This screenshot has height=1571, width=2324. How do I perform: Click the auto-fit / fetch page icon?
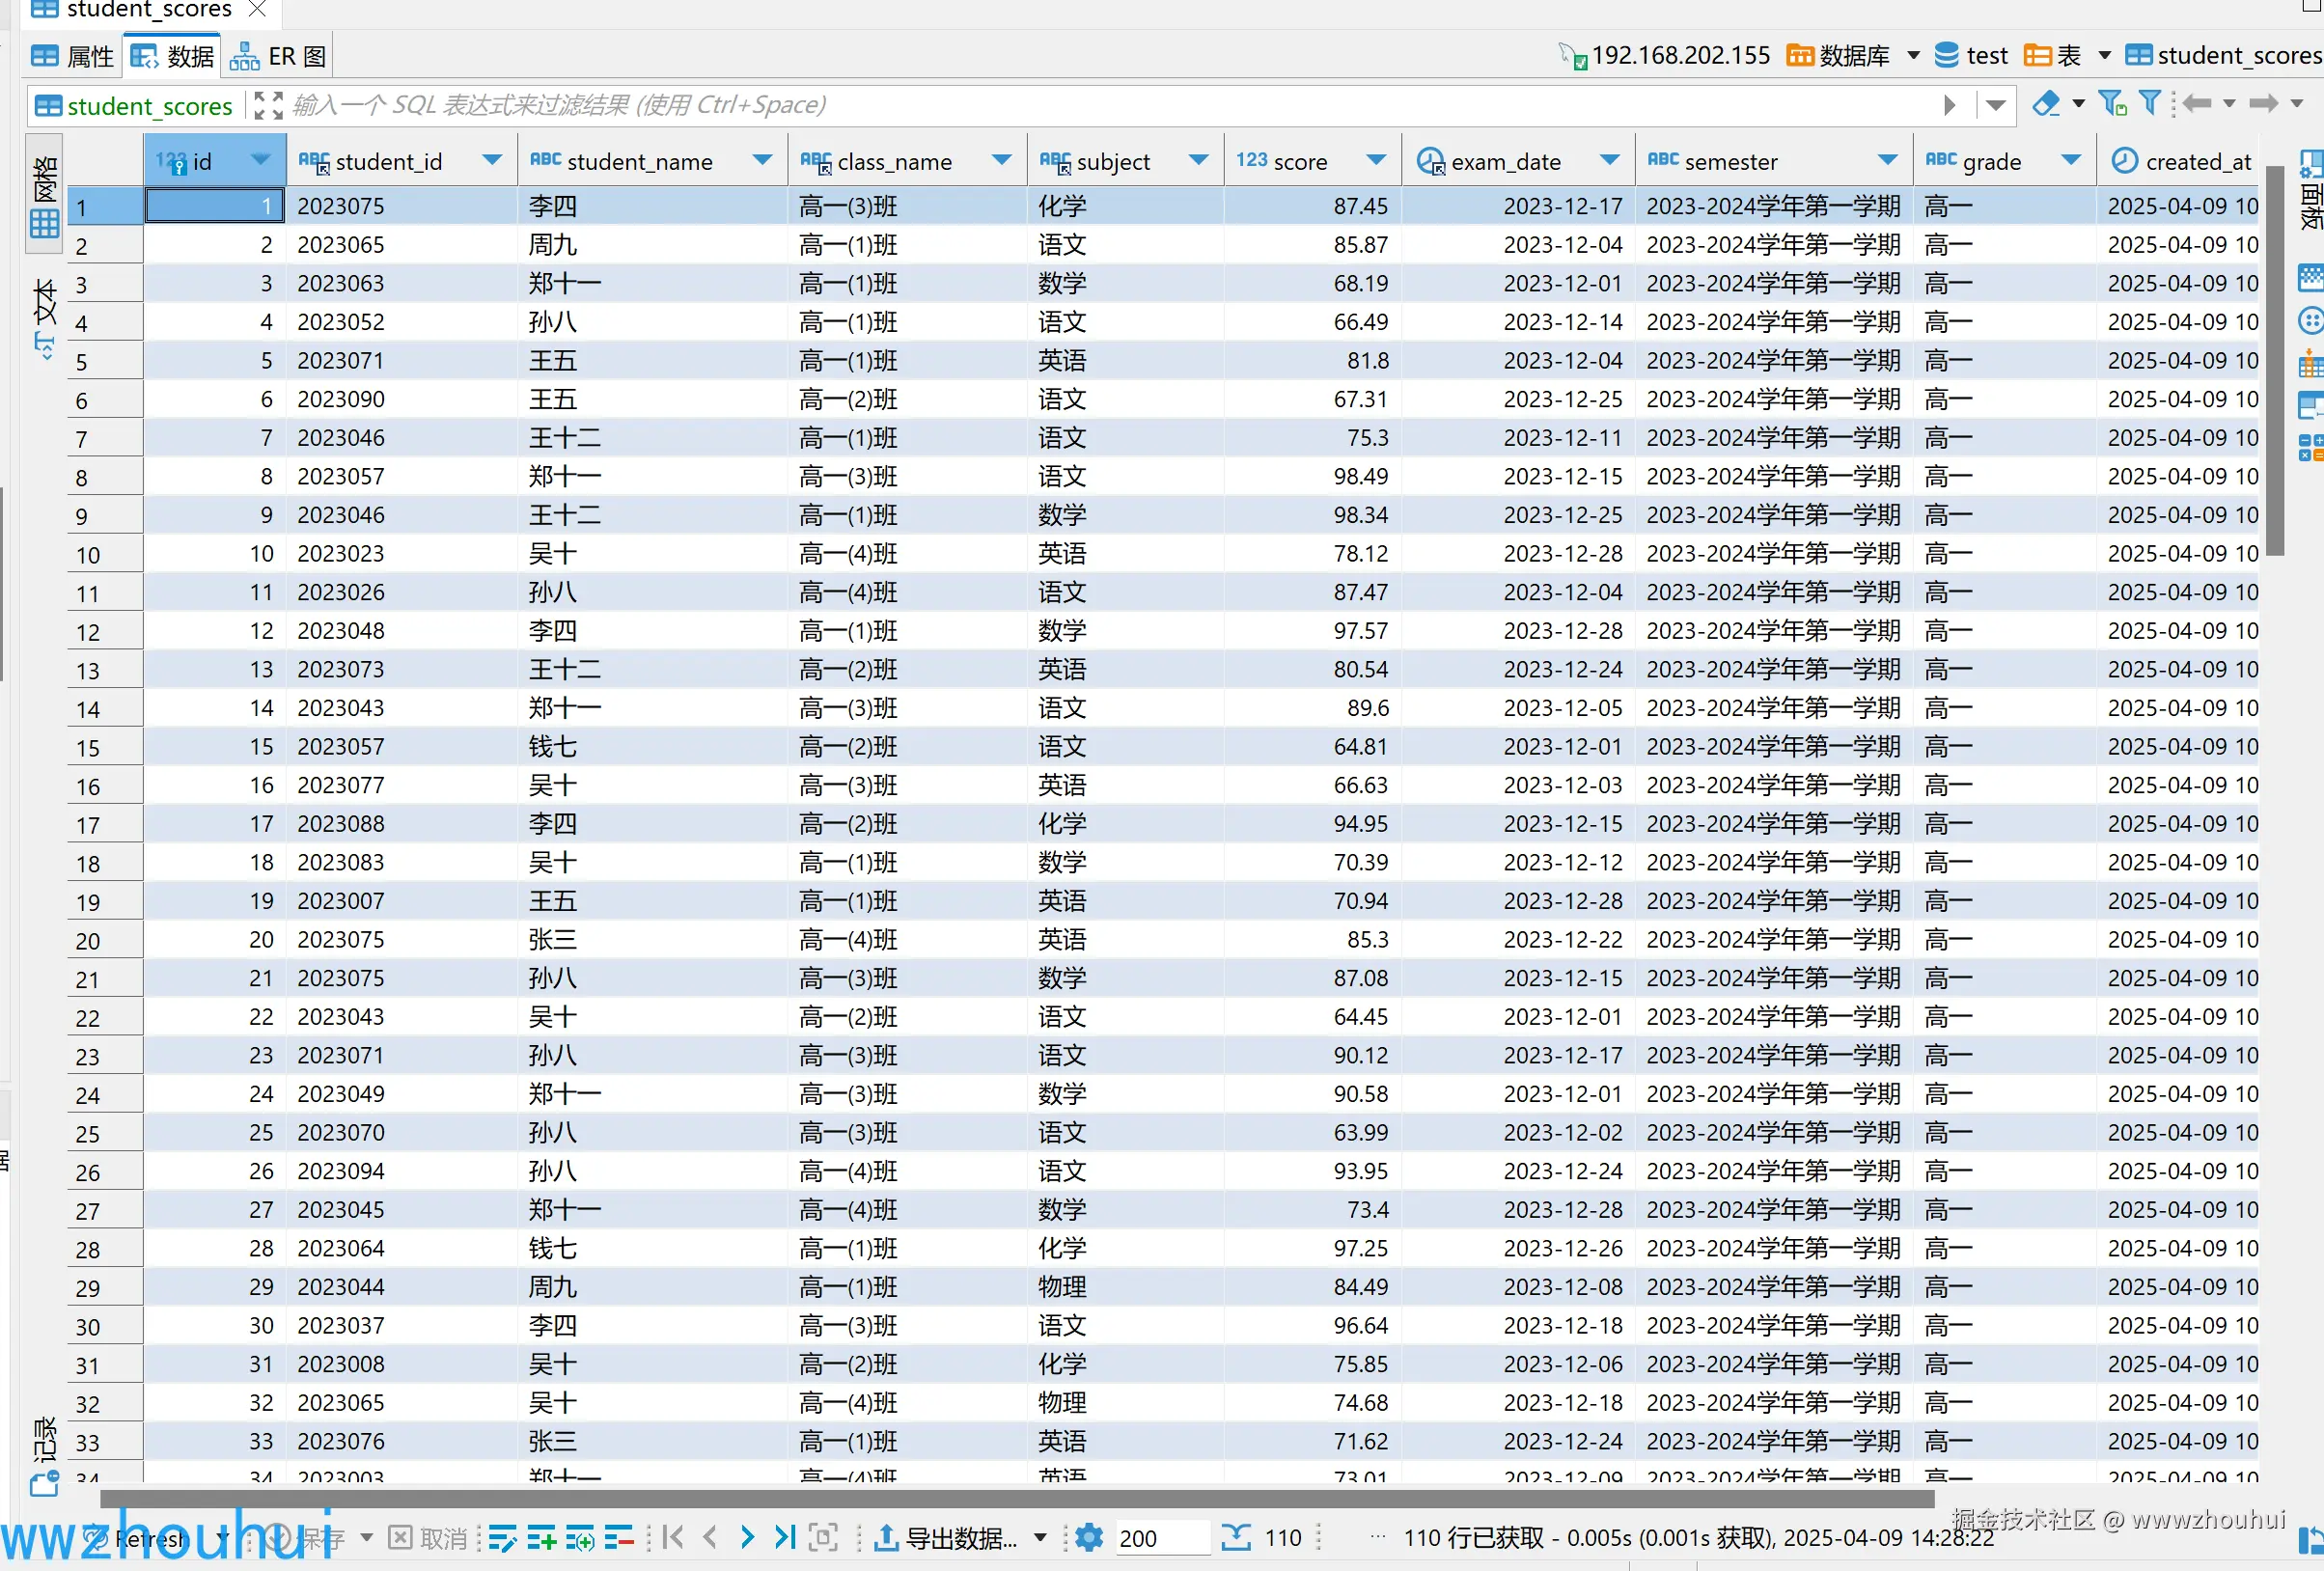pyautogui.click(x=823, y=1538)
